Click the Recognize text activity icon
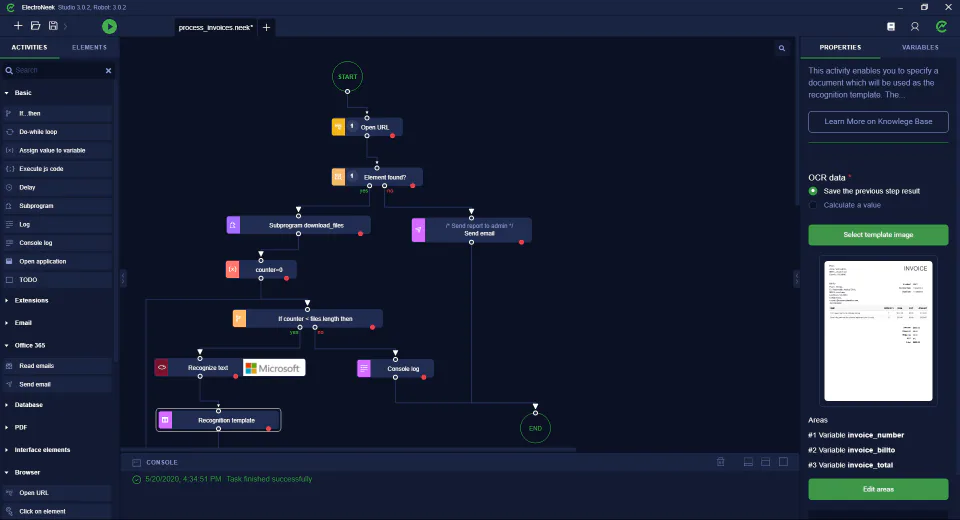The image size is (960, 520). [x=162, y=367]
